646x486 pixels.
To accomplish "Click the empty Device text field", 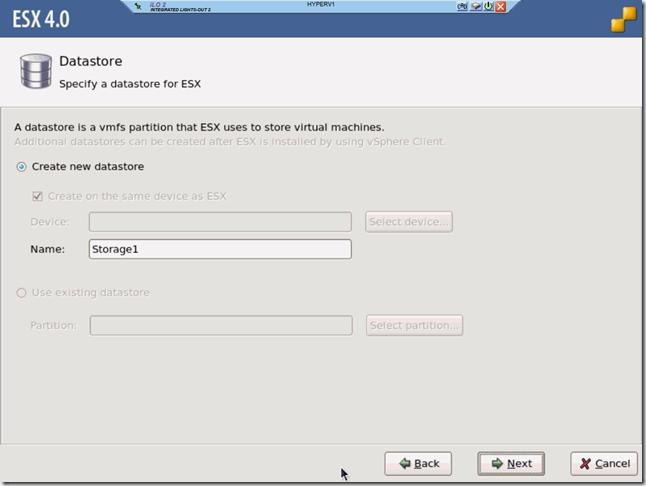I will 220,222.
